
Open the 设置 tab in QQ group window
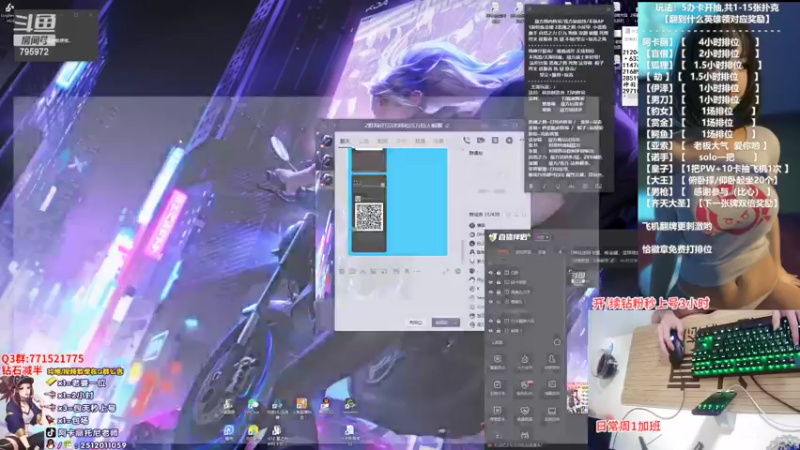(439, 141)
